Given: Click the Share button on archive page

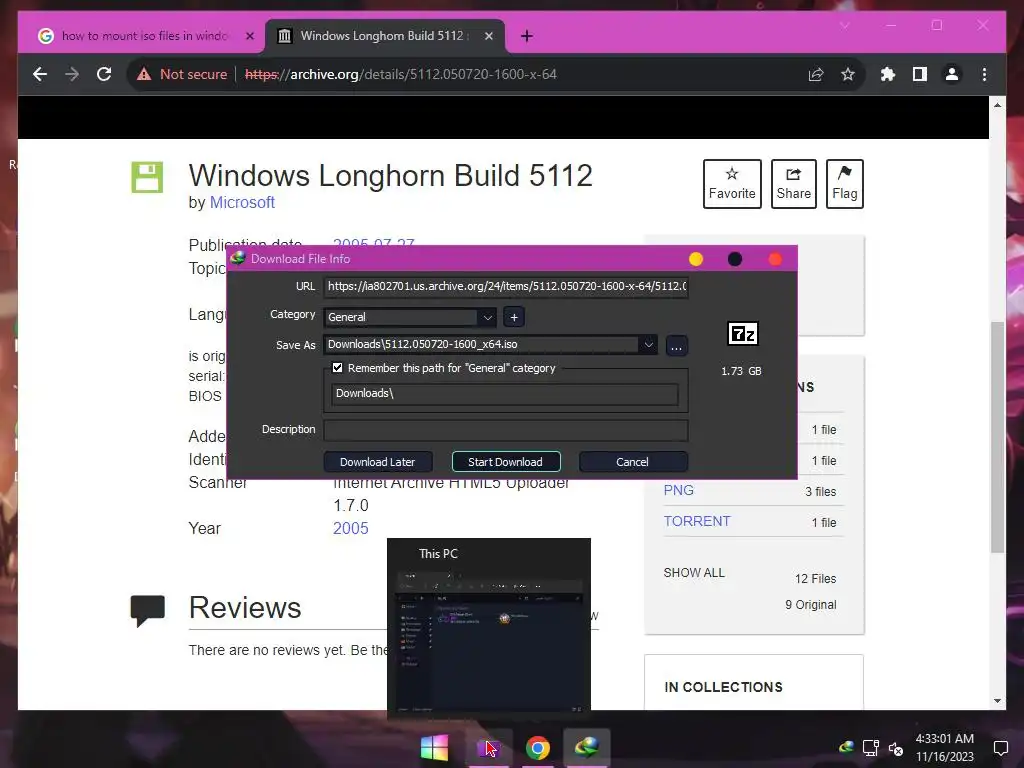Looking at the screenshot, I should [x=793, y=184].
